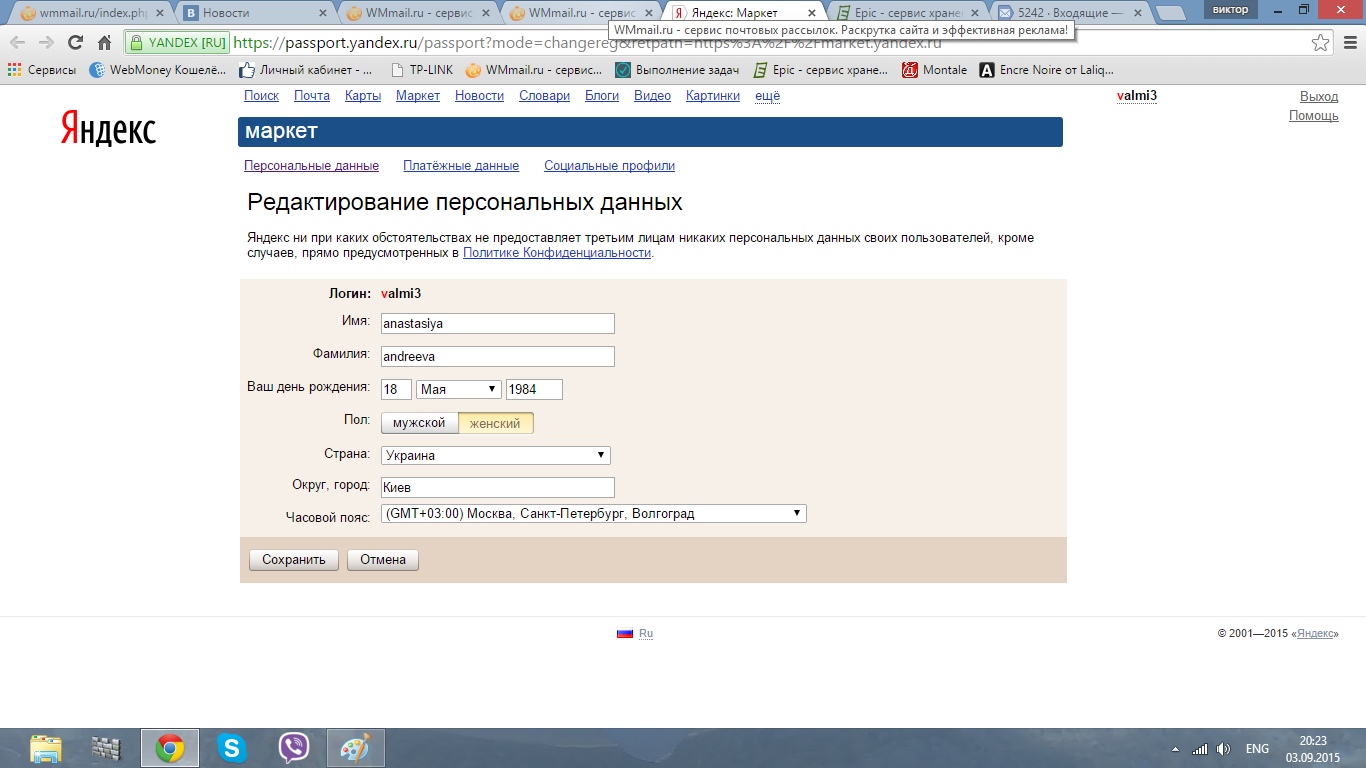
Task: Select the женский gender option
Action: tap(495, 423)
